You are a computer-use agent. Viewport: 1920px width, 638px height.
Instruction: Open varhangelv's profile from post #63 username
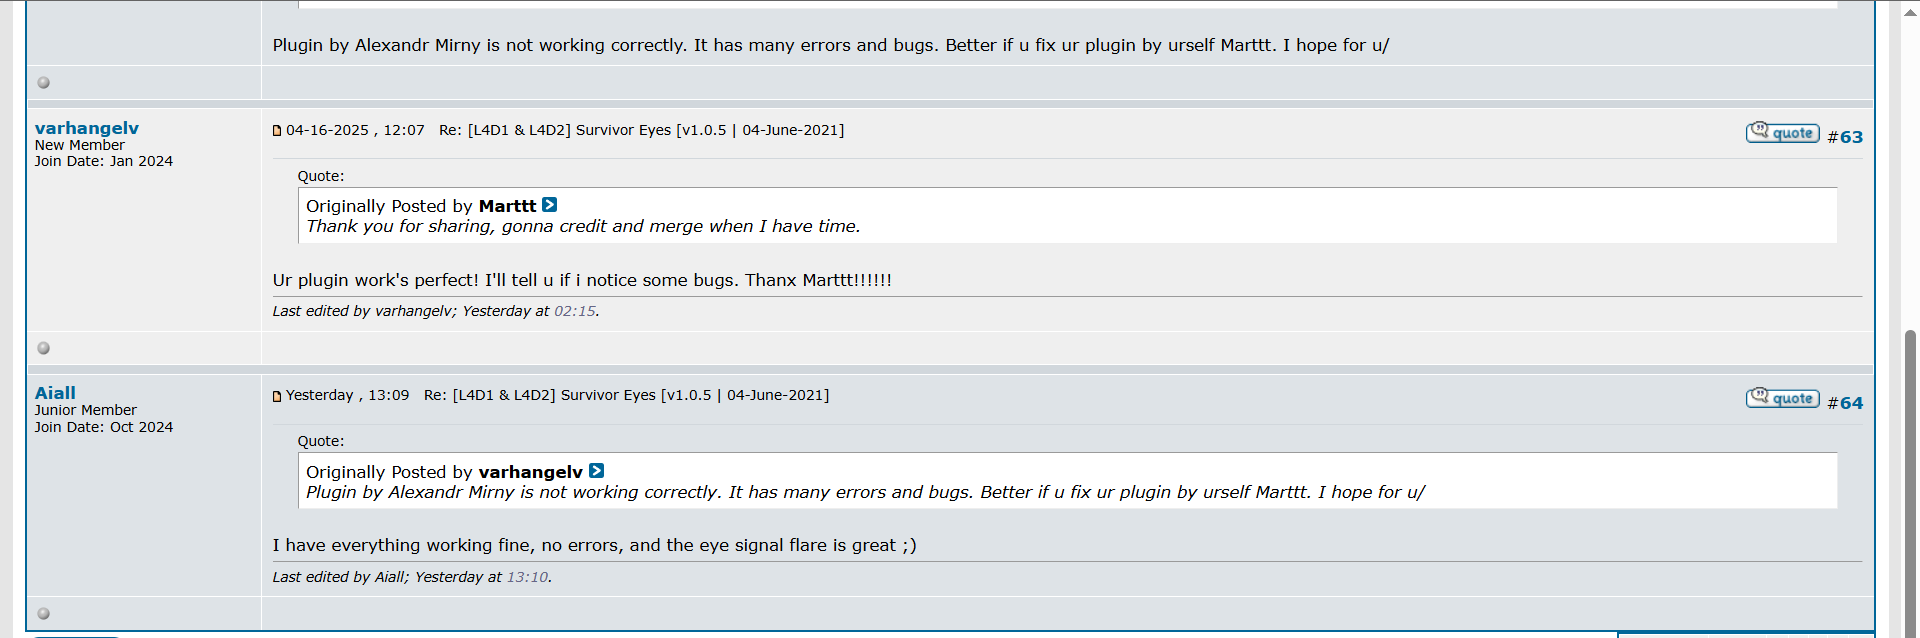pyautogui.click(x=87, y=128)
